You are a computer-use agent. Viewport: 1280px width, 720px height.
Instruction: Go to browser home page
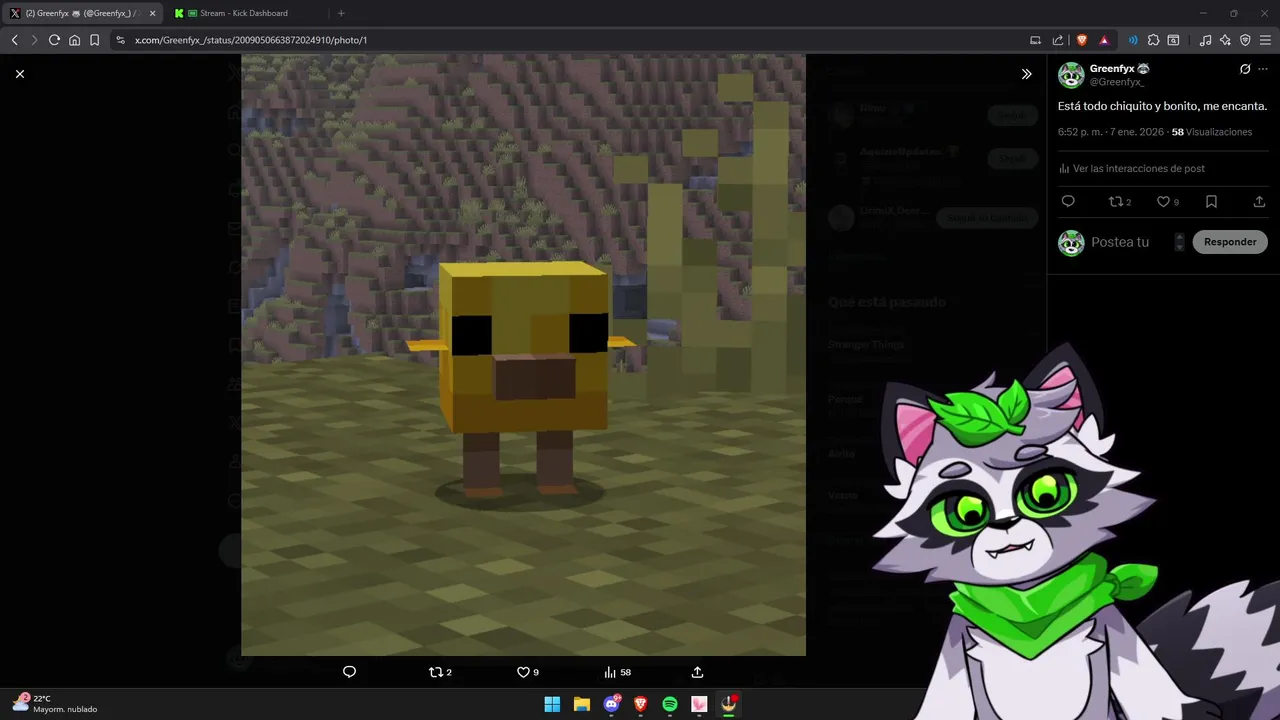[74, 40]
